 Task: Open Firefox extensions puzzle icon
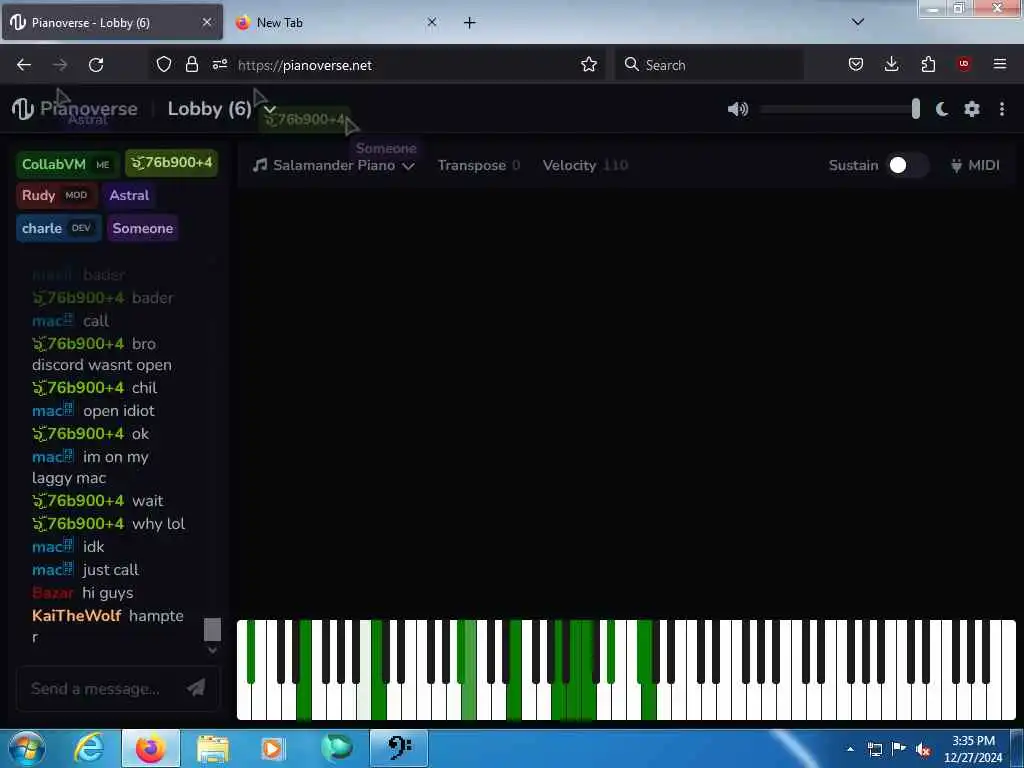pyautogui.click(x=928, y=65)
